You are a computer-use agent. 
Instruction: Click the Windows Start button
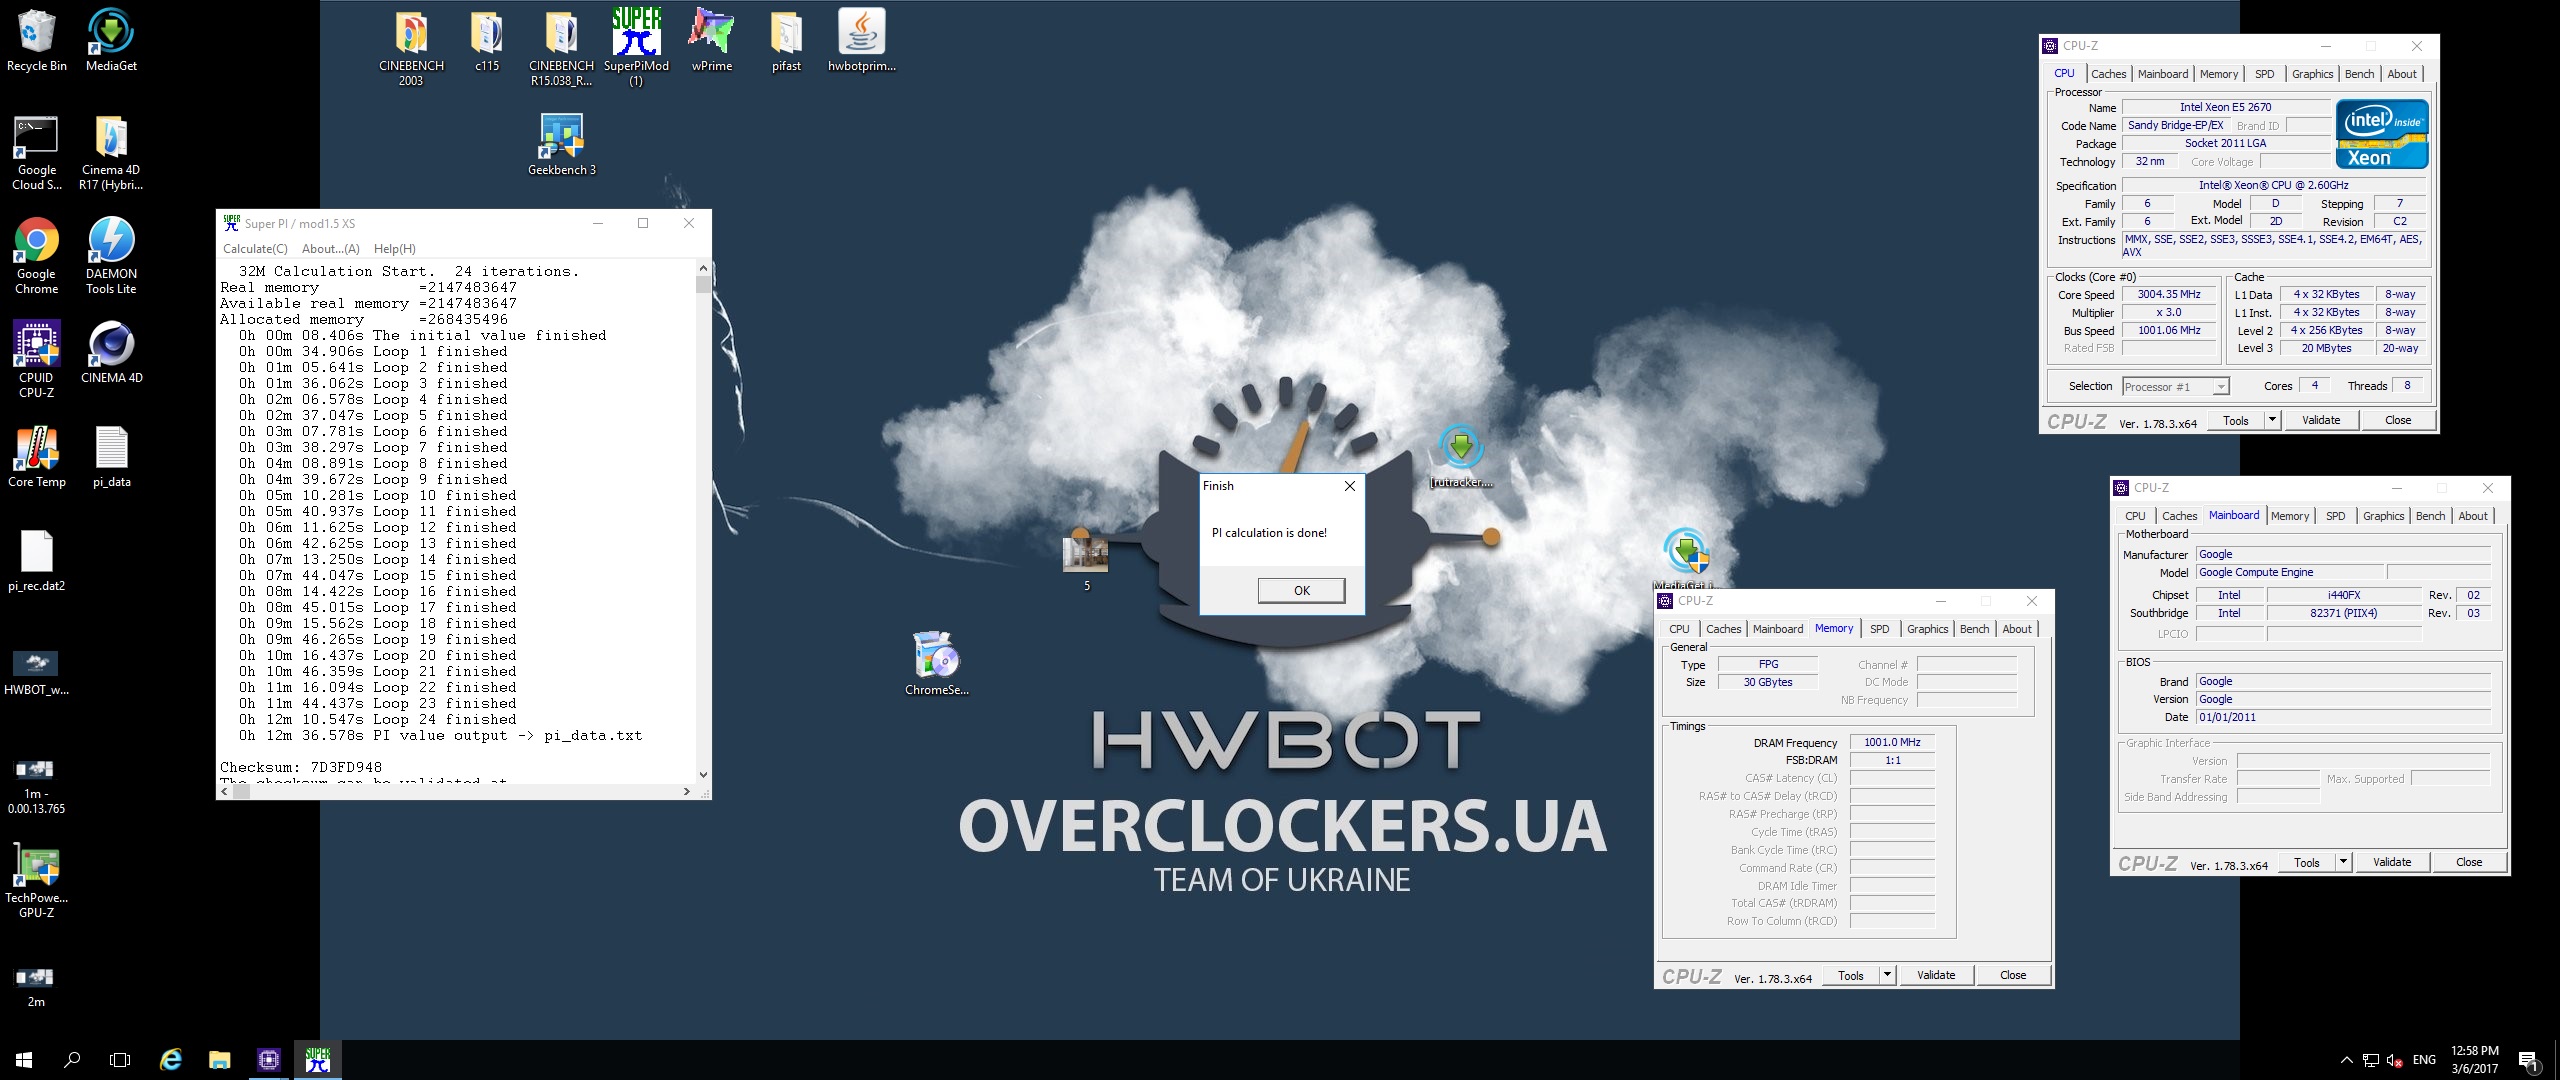[24, 1060]
